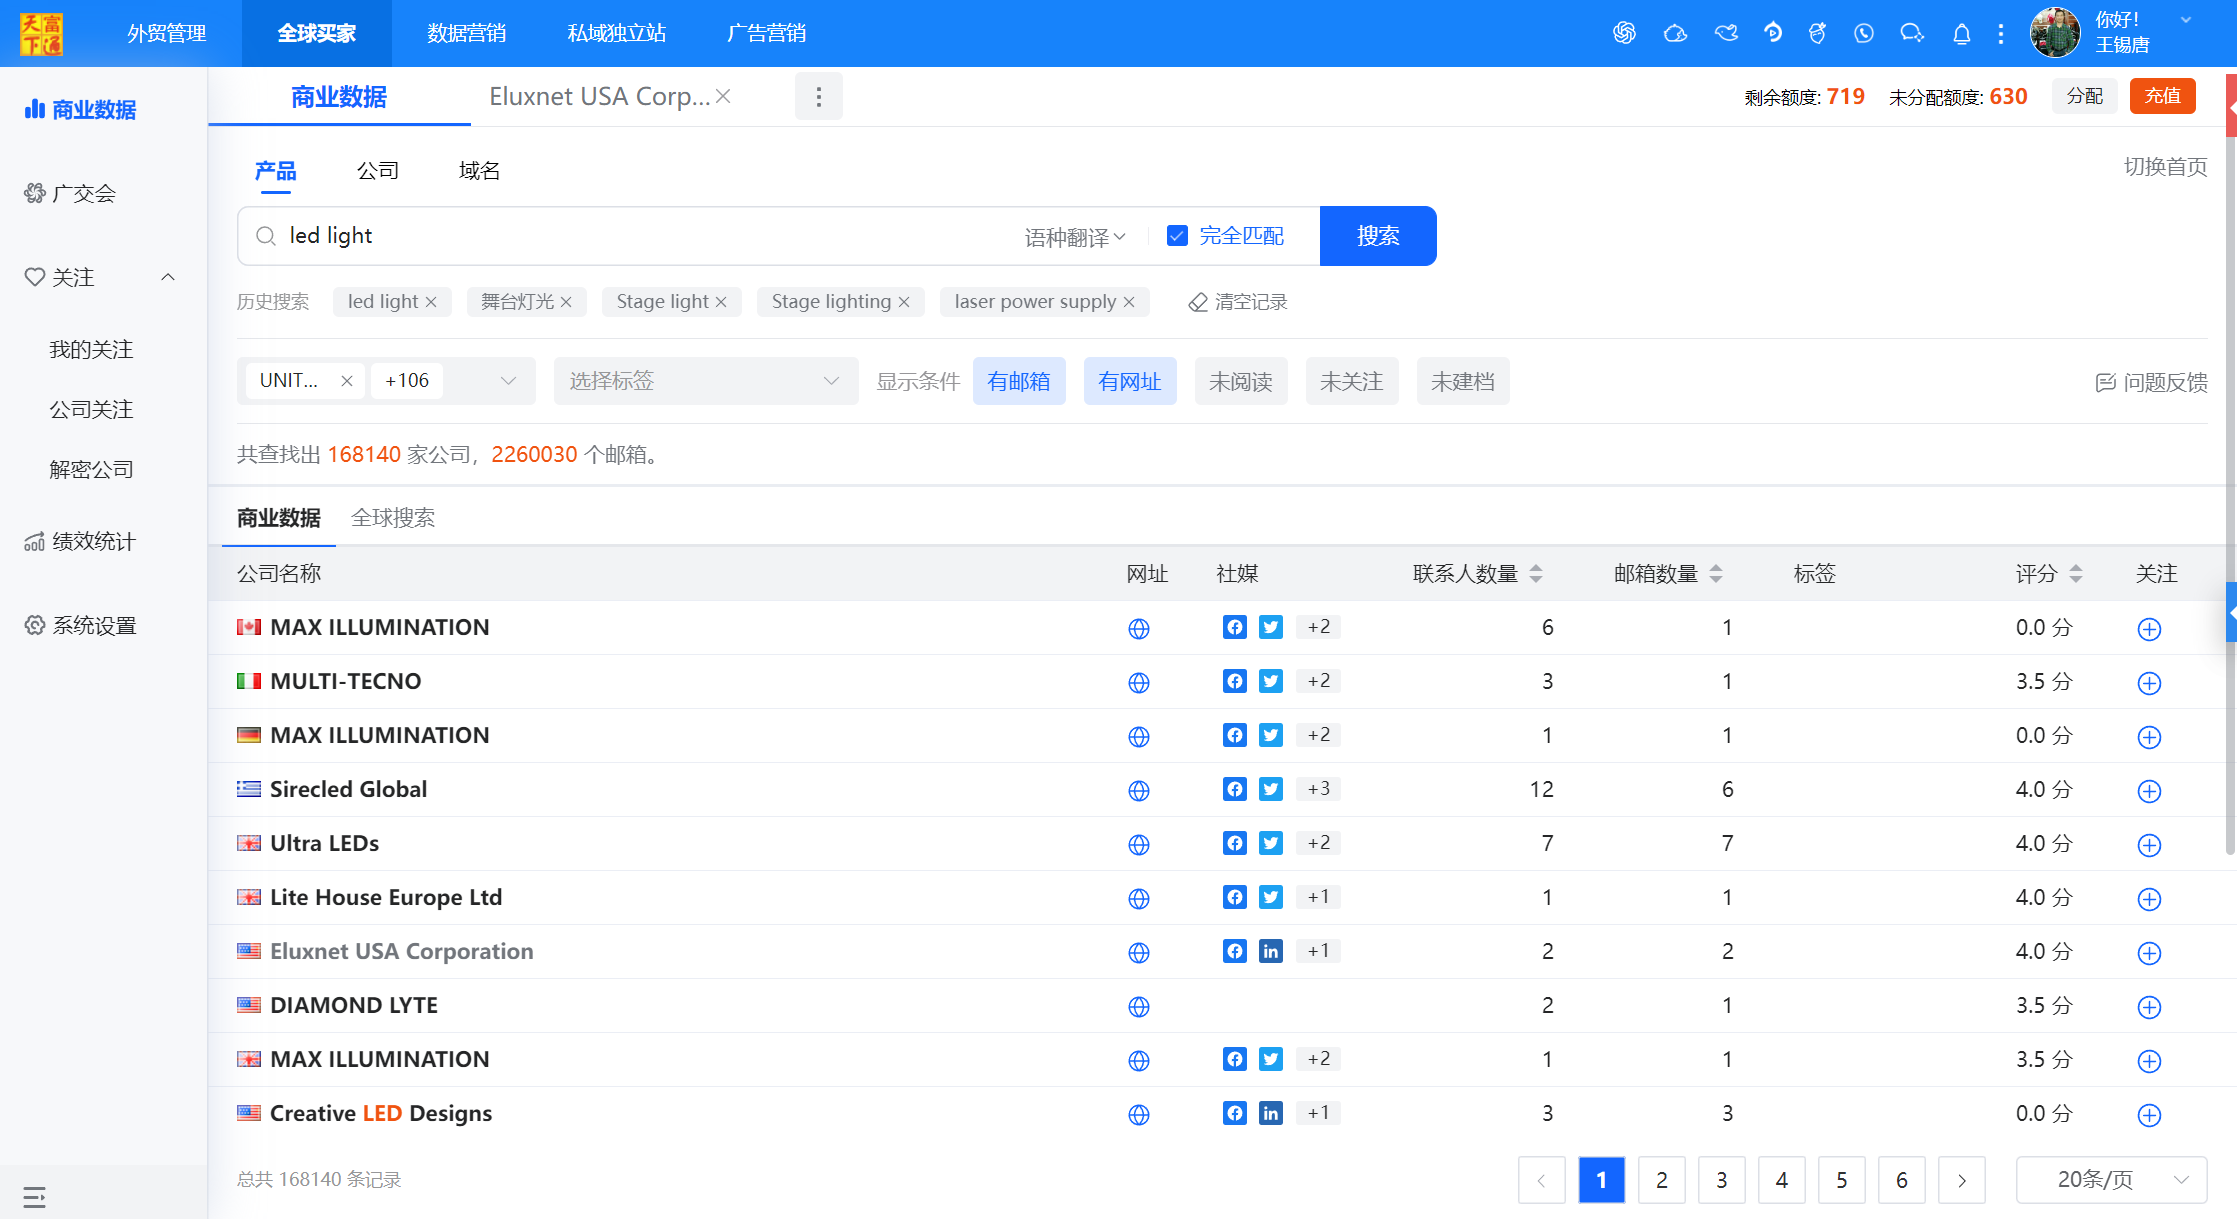Screen dimensions: 2237x1219
Task: Click the blue 搜索 button
Action: [x=1378, y=236]
